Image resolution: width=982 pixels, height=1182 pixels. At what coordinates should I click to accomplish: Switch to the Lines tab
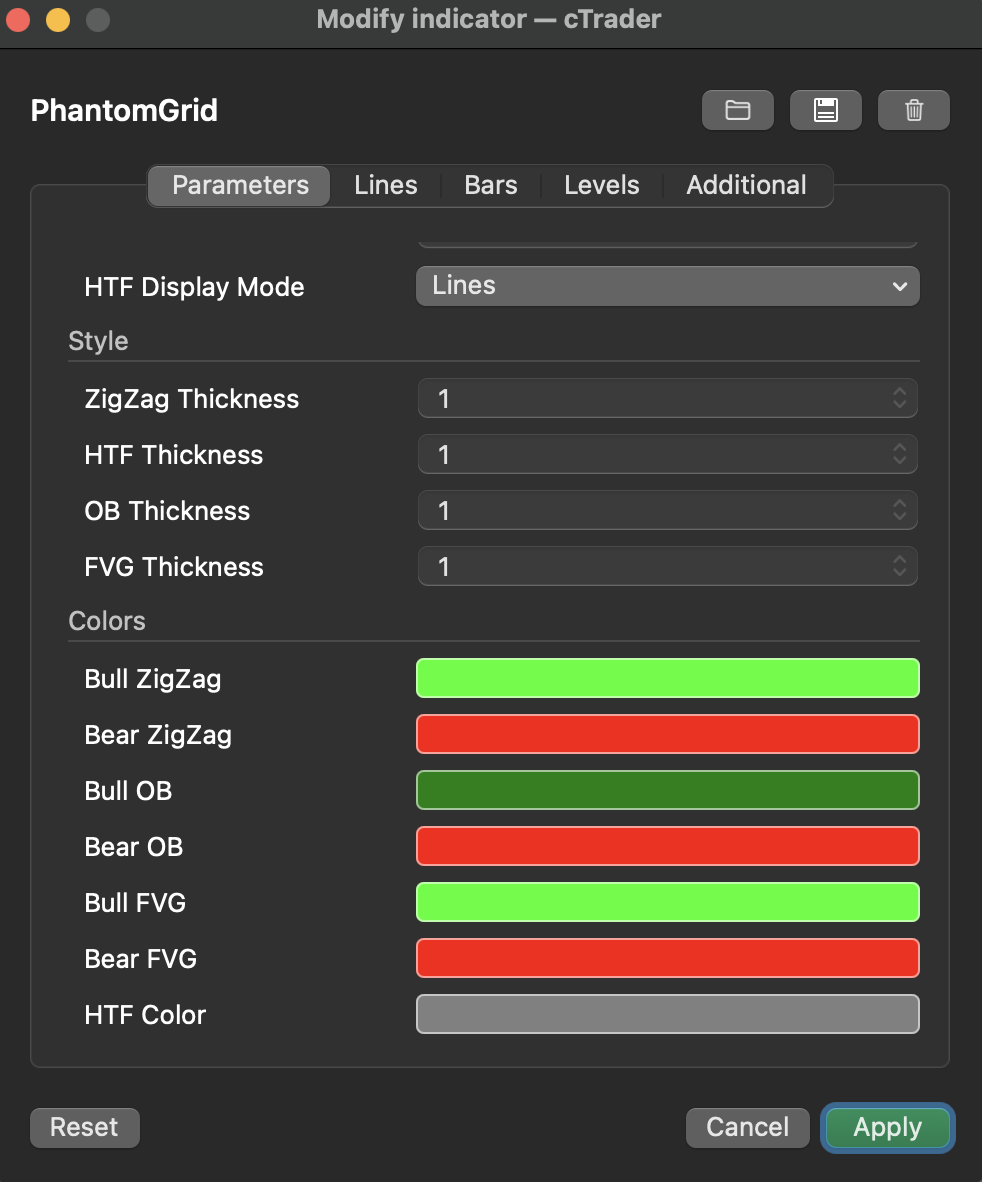pyautogui.click(x=384, y=185)
